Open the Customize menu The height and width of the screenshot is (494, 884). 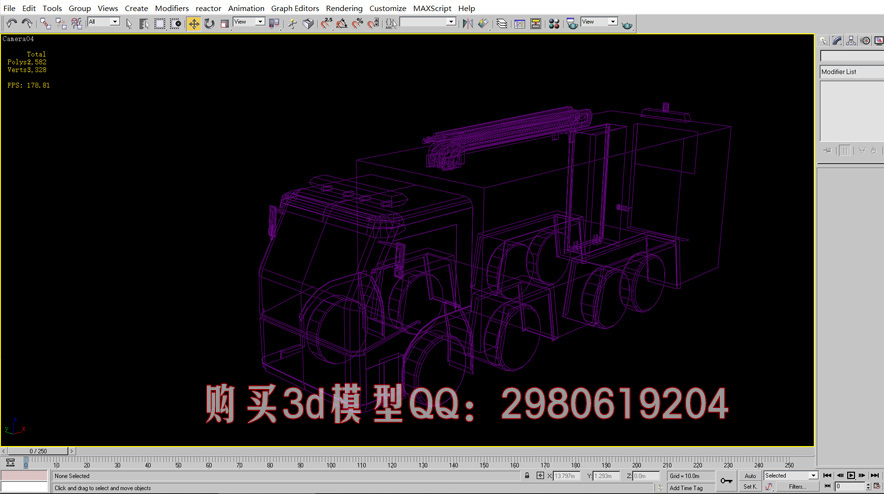tap(387, 8)
